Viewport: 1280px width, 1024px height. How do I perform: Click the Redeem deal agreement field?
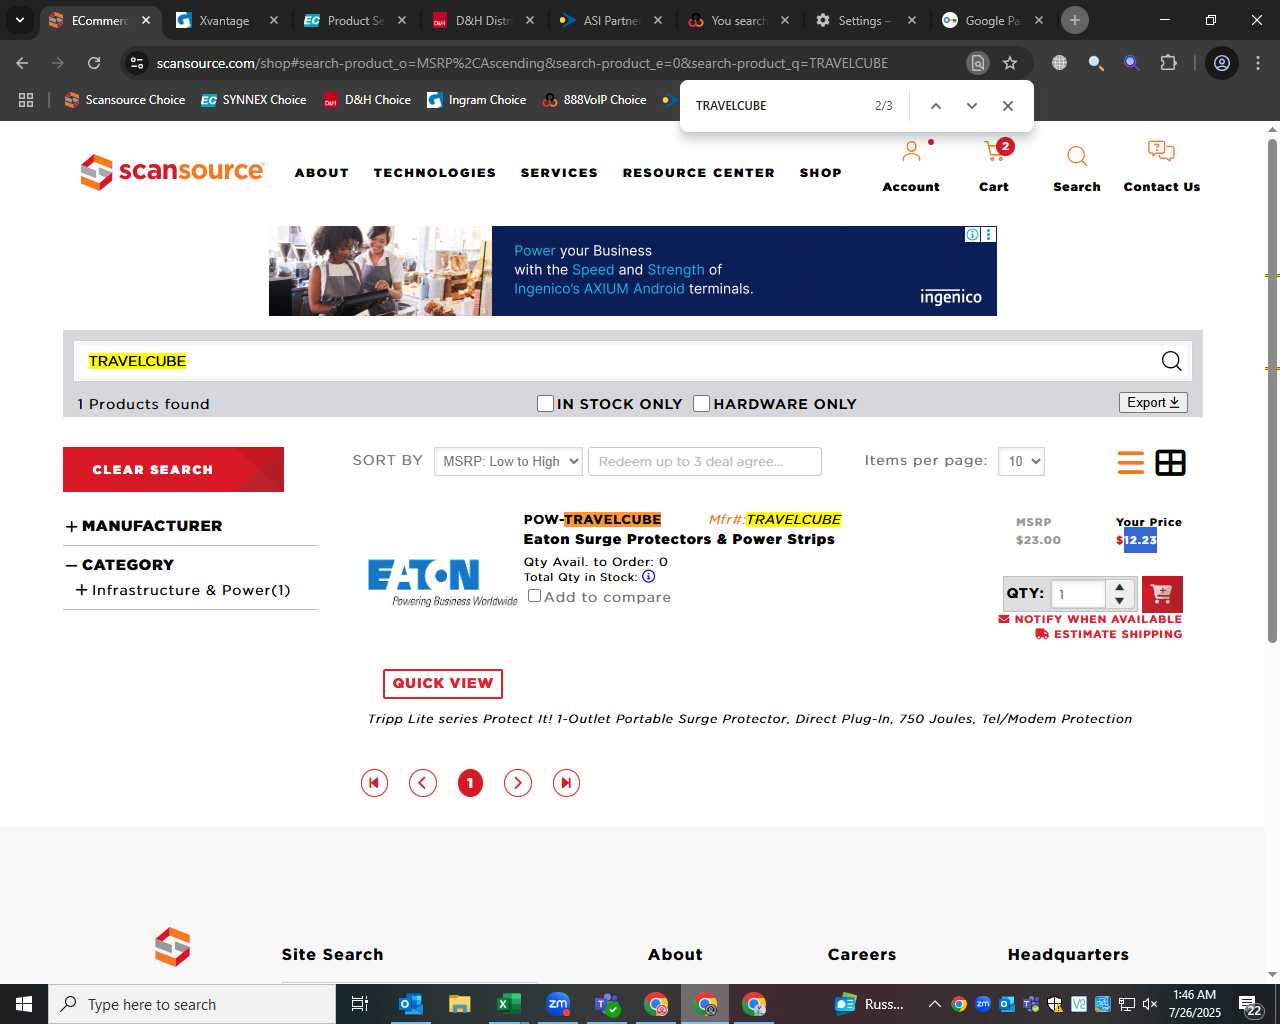[x=705, y=461]
